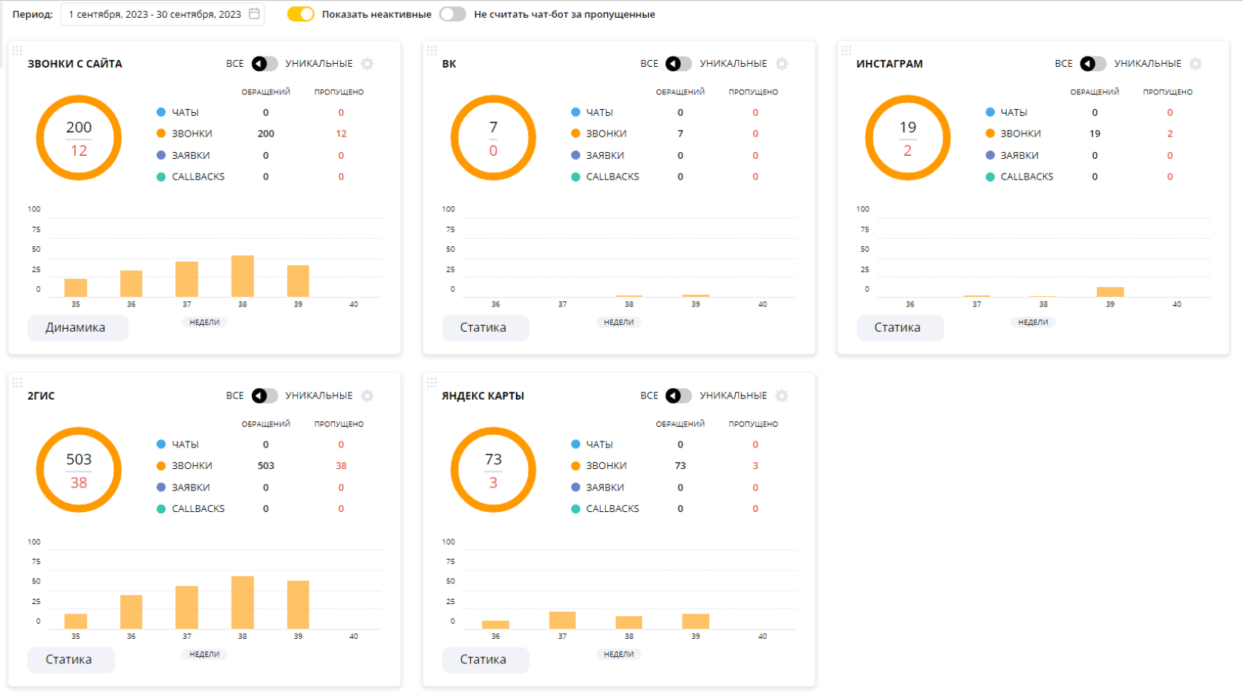Open settings gear on 2ГИС card
This screenshot has width=1243, height=699.
pyautogui.click(x=367, y=396)
